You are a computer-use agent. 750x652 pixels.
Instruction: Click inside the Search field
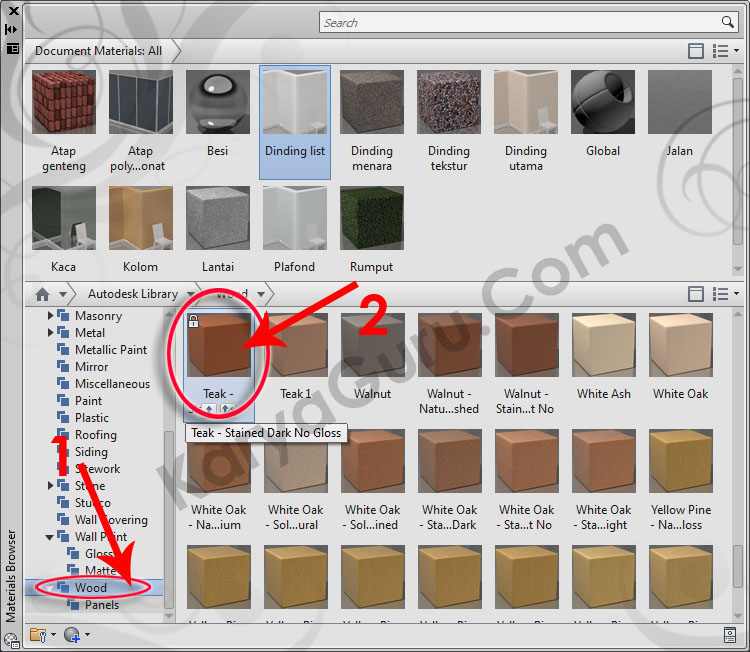(x=520, y=22)
